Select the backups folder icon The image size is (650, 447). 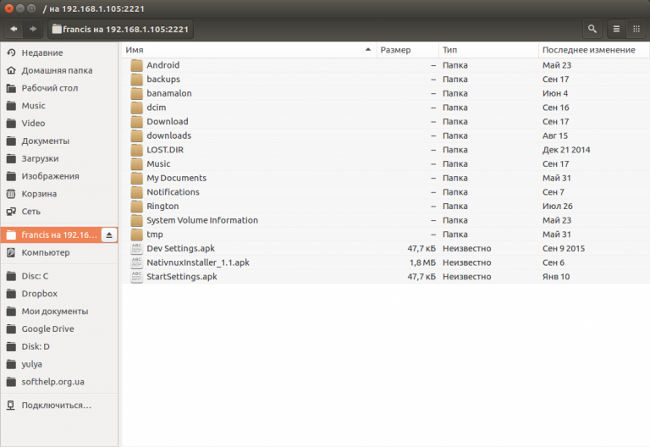[x=136, y=79]
